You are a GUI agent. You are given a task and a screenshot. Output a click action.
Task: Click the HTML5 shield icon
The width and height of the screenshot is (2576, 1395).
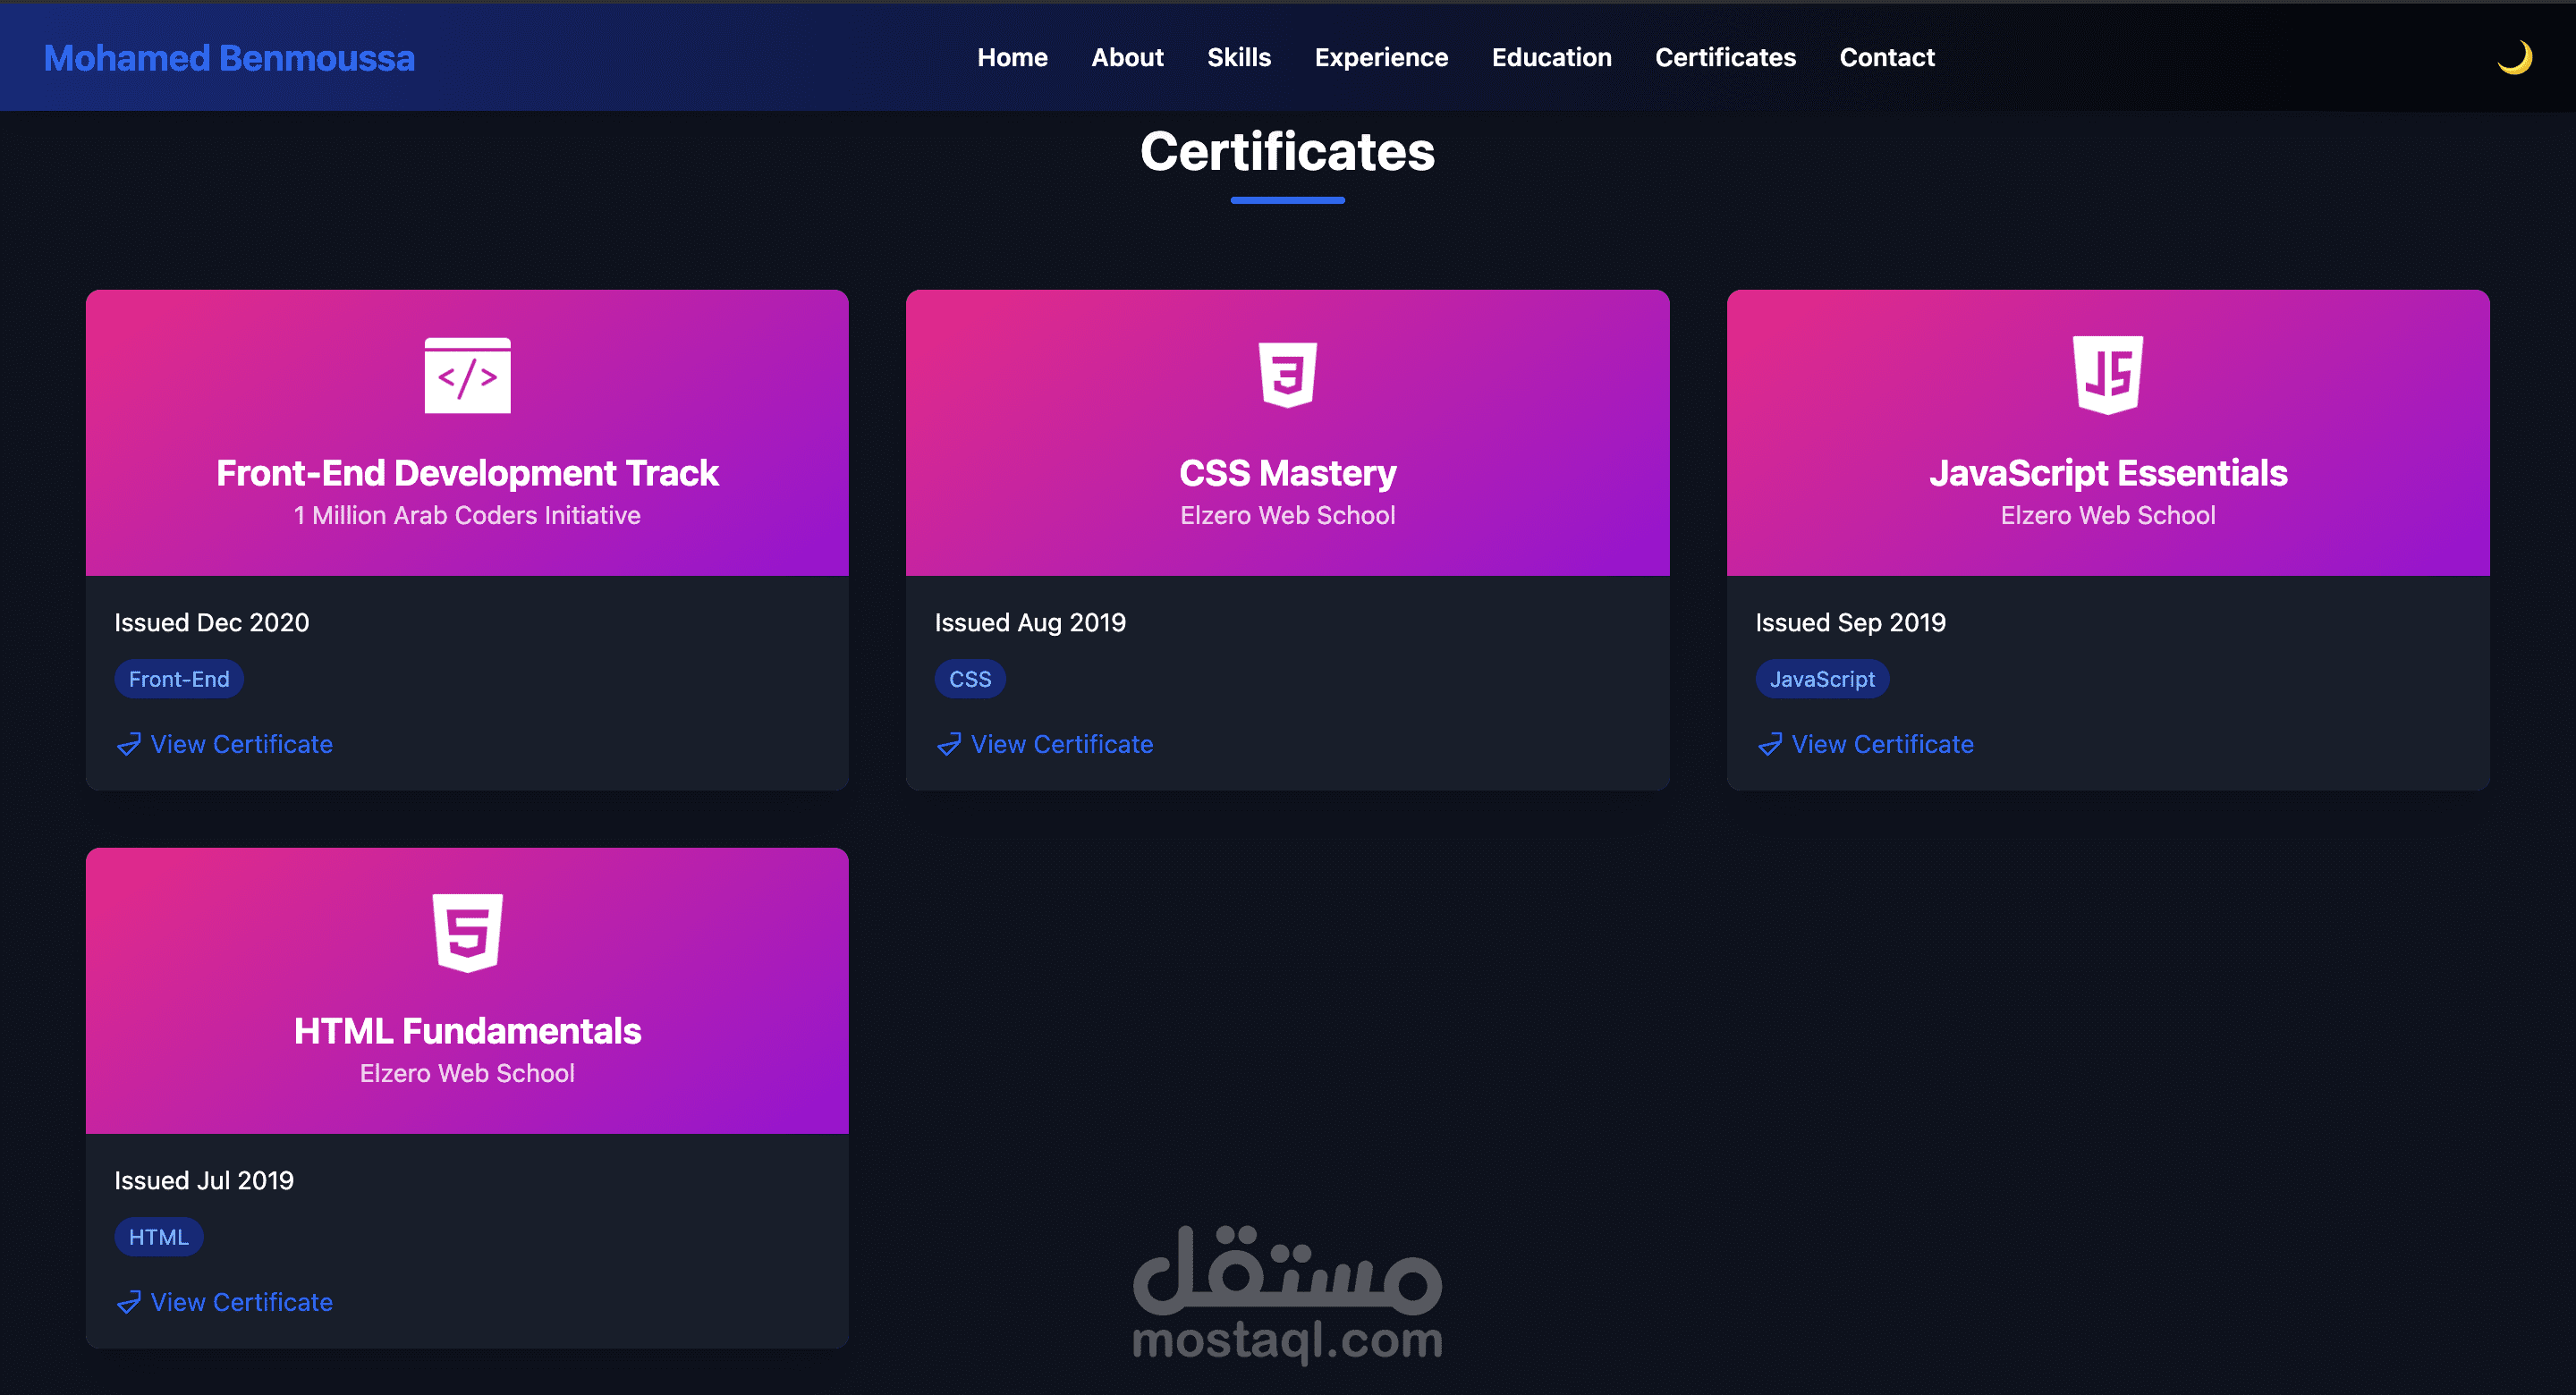pyautogui.click(x=467, y=932)
